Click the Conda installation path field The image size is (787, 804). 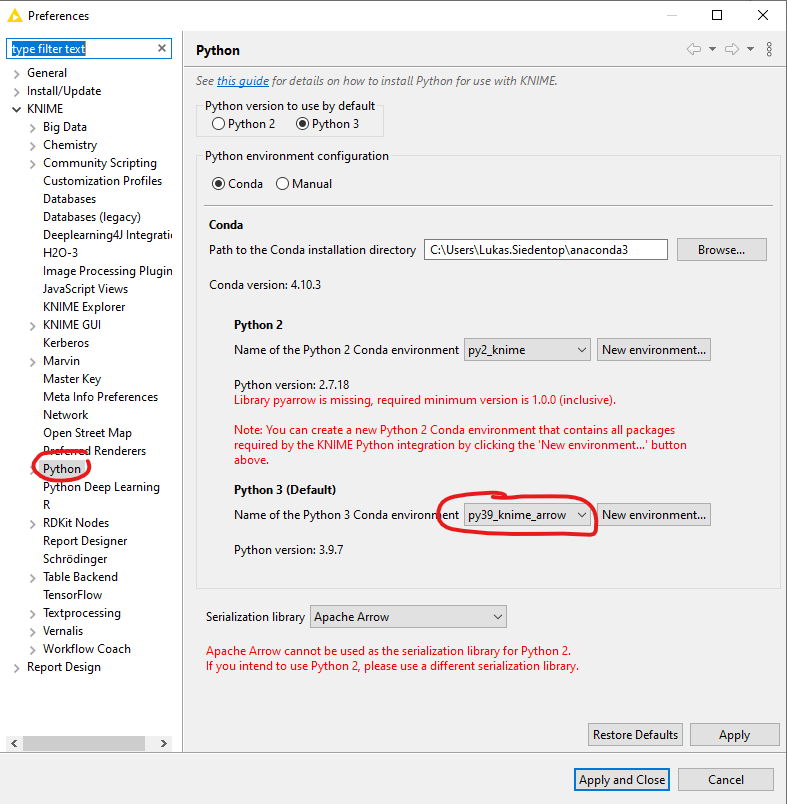click(546, 250)
